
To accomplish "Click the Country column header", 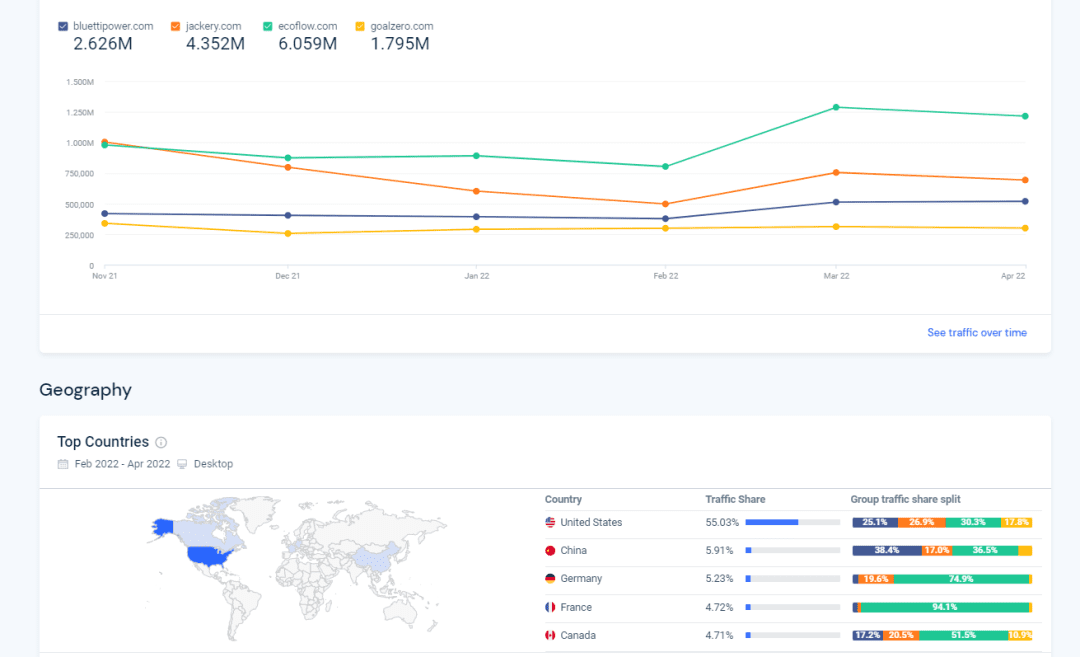I will coord(563,499).
